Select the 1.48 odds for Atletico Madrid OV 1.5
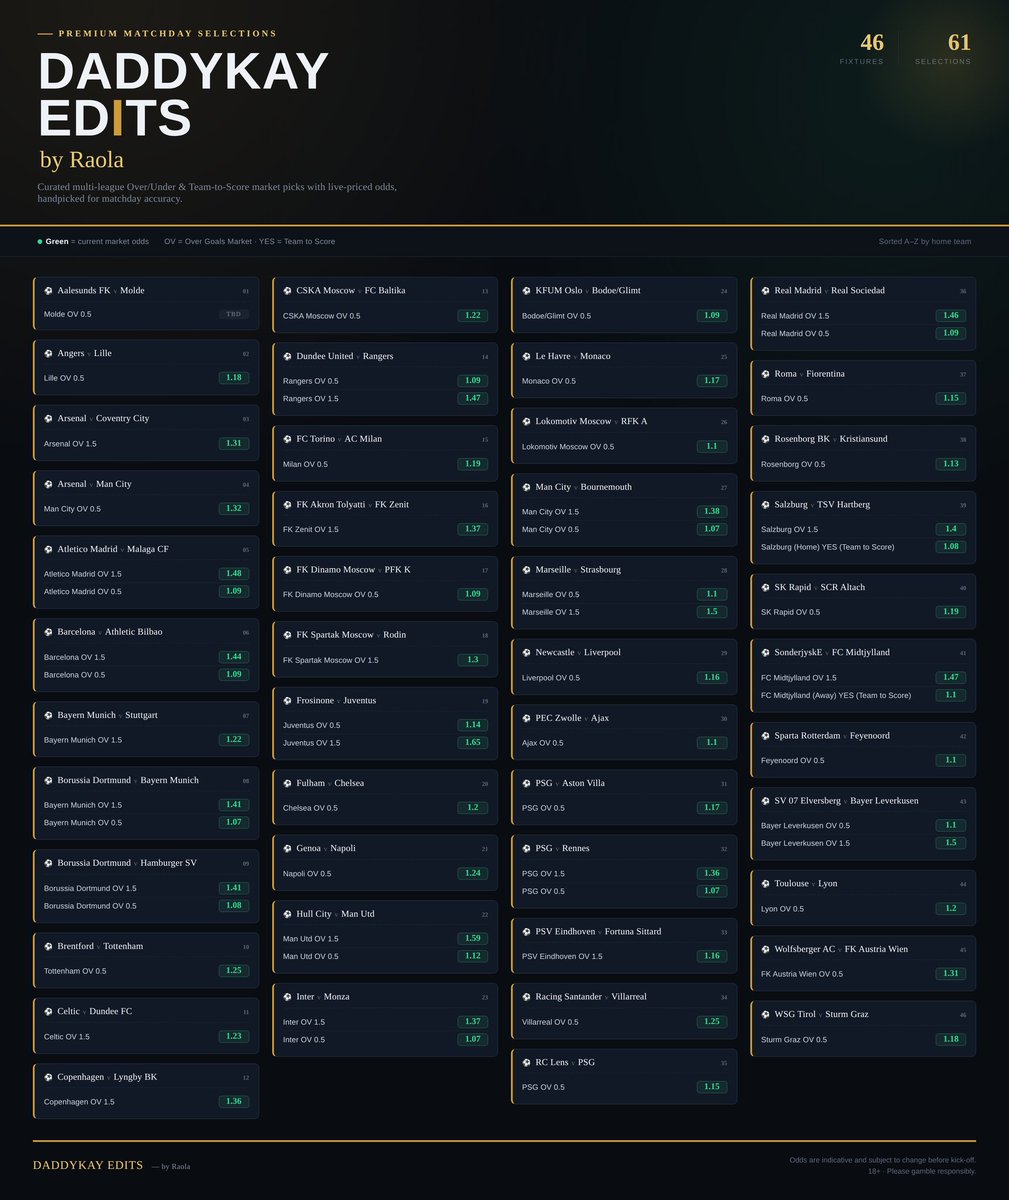The width and height of the screenshot is (1009, 1200). click(234, 573)
